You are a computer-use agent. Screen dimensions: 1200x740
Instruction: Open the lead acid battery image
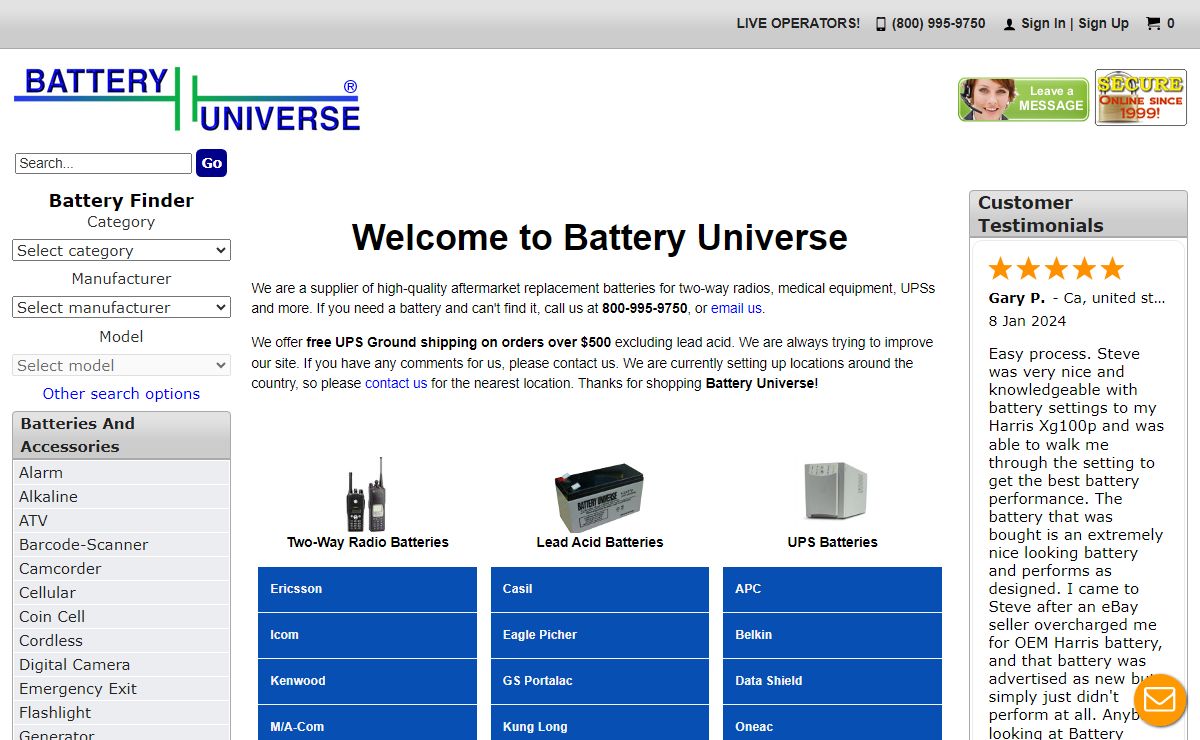tap(599, 498)
